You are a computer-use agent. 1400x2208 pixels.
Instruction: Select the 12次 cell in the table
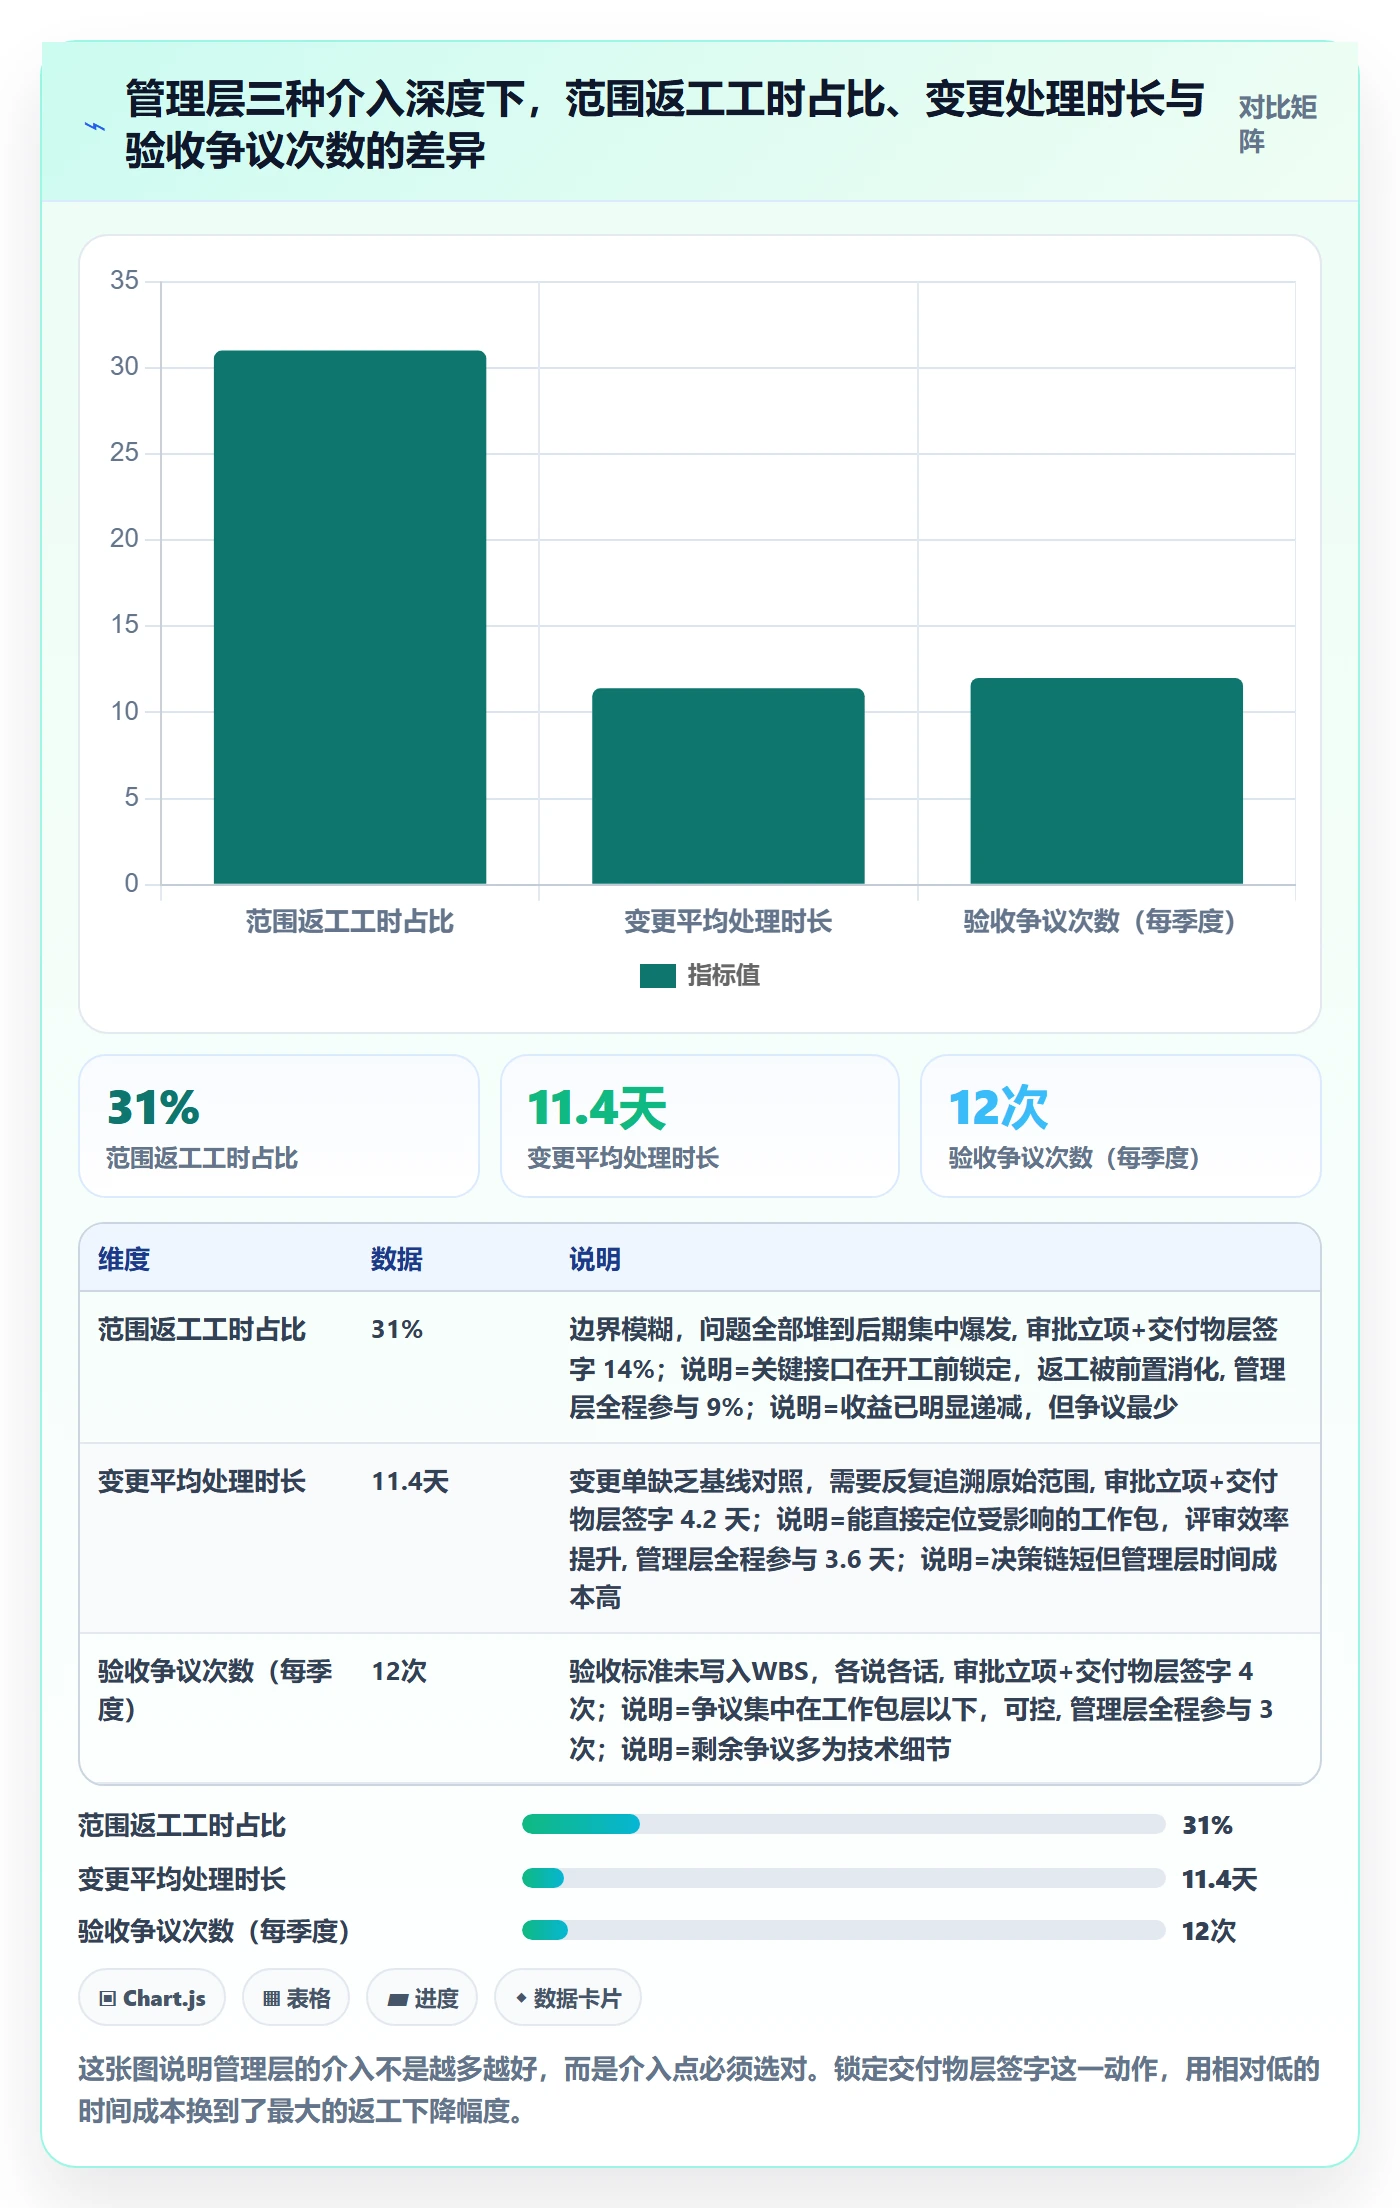(399, 1671)
